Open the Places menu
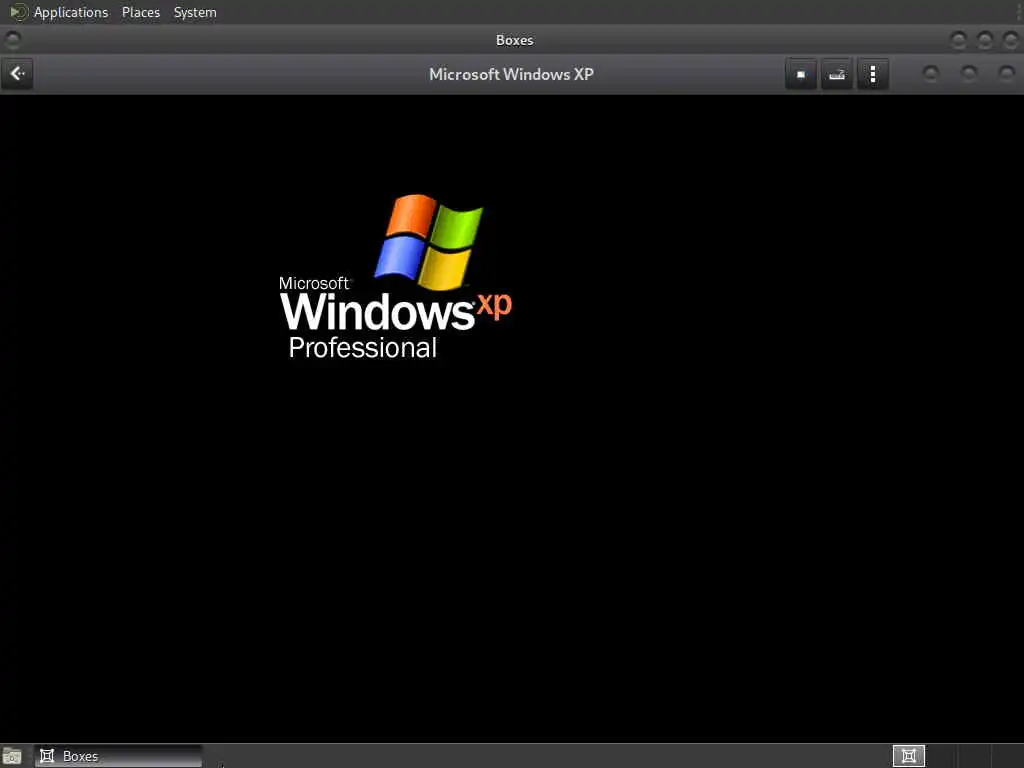Viewport: 1024px width, 768px height. (x=140, y=12)
